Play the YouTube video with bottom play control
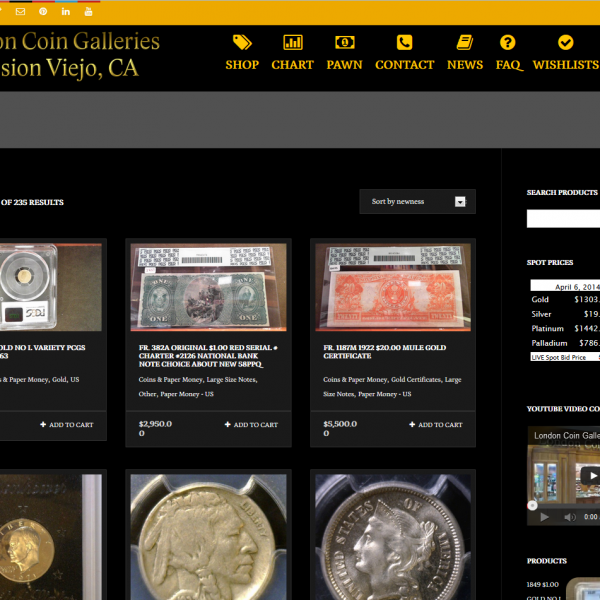This screenshot has height=600, width=600. pyautogui.click(x=544, y=517)
